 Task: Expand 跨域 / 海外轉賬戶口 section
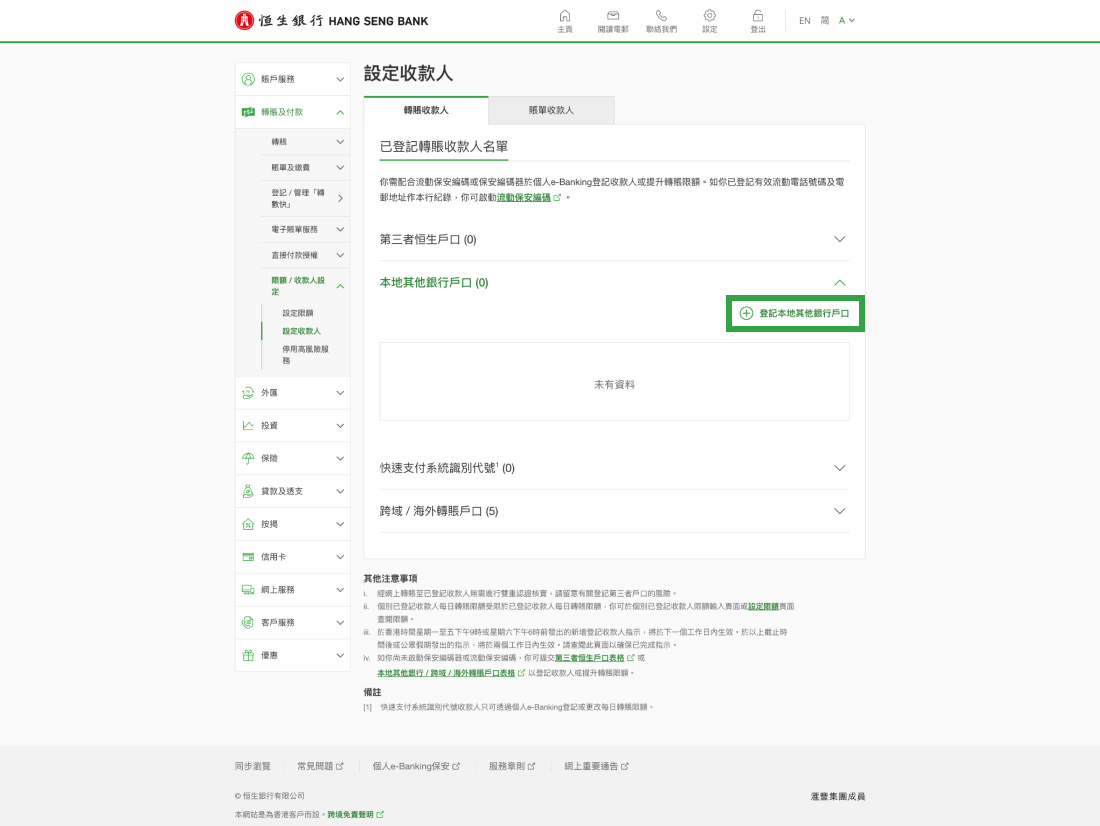coord(839,511)
